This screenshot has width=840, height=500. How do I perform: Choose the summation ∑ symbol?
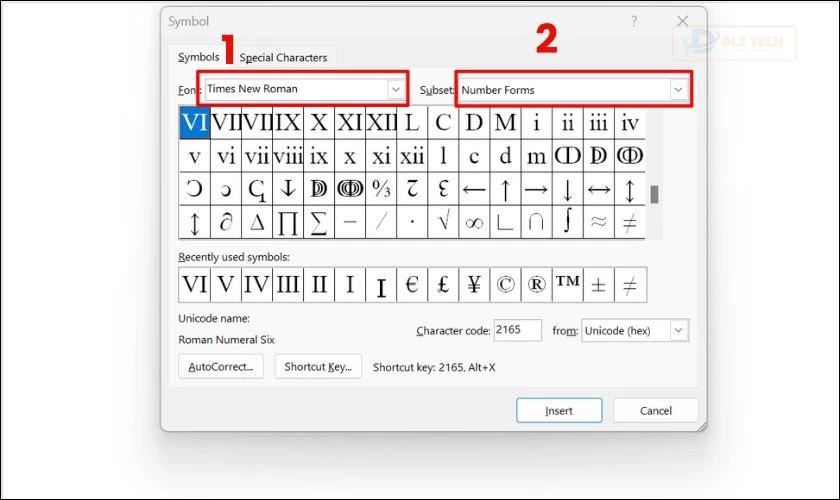pos(319,222)
